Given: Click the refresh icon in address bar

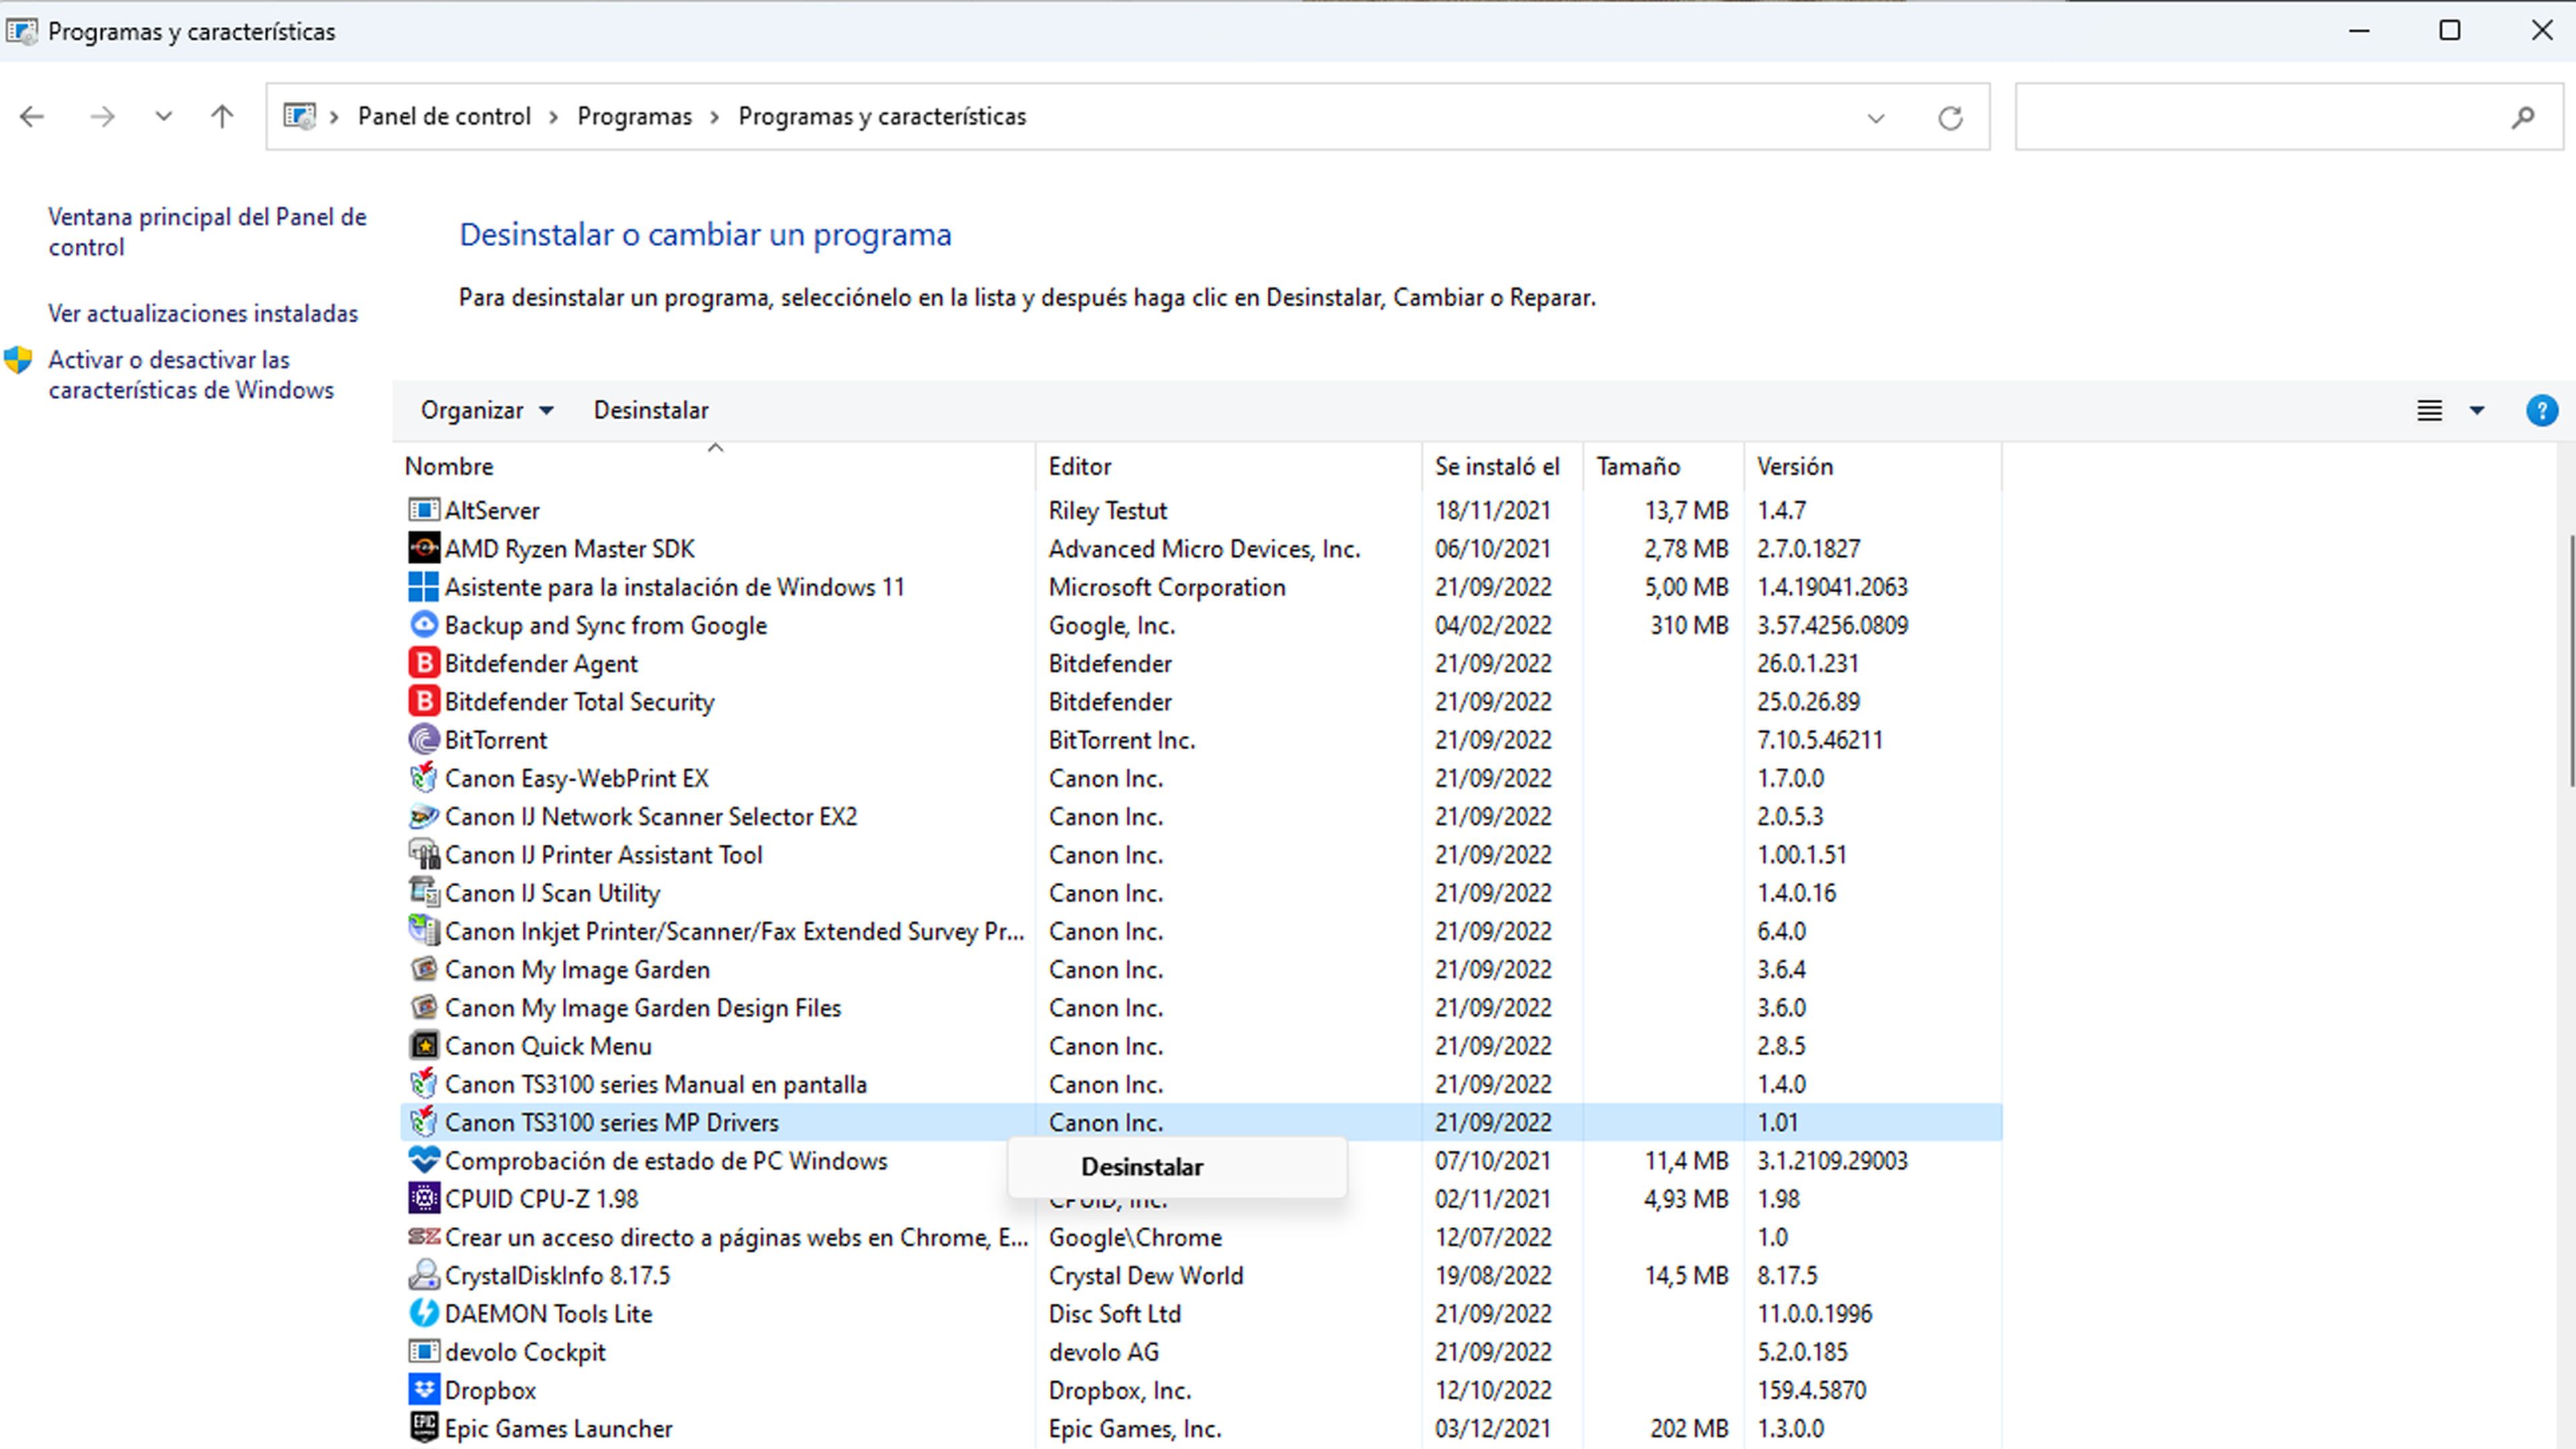Looking at the screenshot, I should click(x=1950, y=118).
